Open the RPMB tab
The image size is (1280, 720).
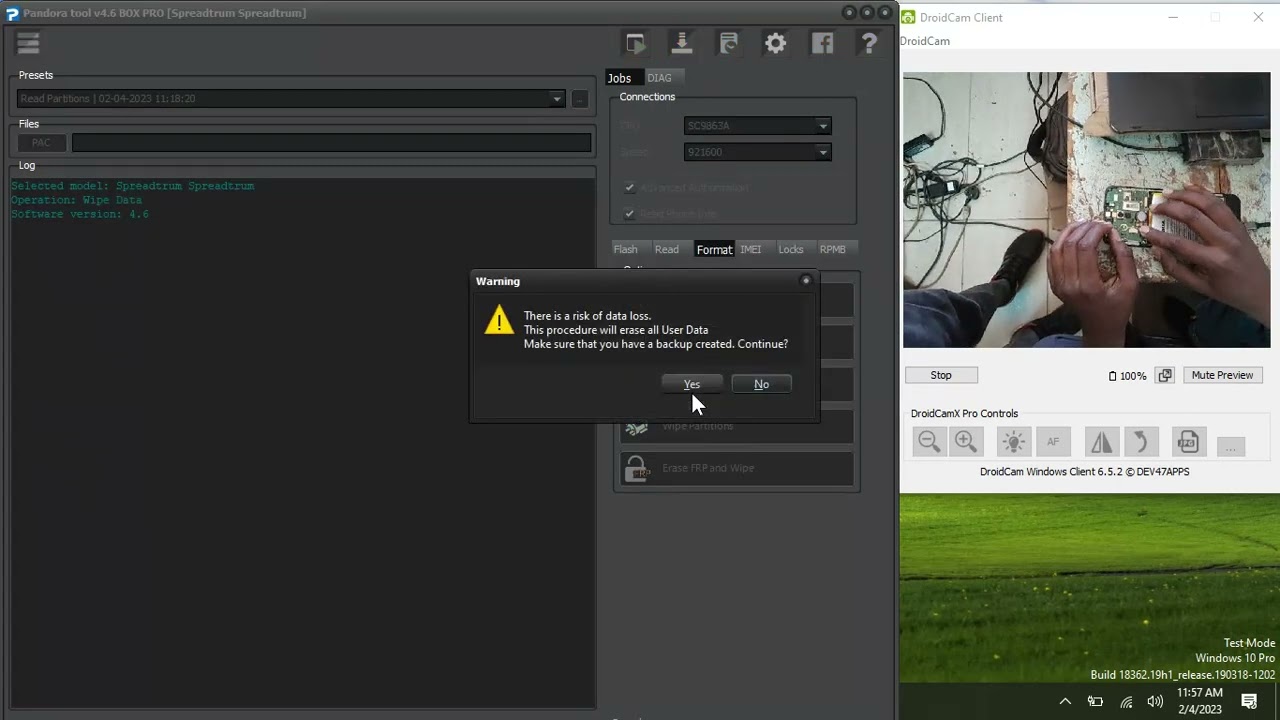833,249
